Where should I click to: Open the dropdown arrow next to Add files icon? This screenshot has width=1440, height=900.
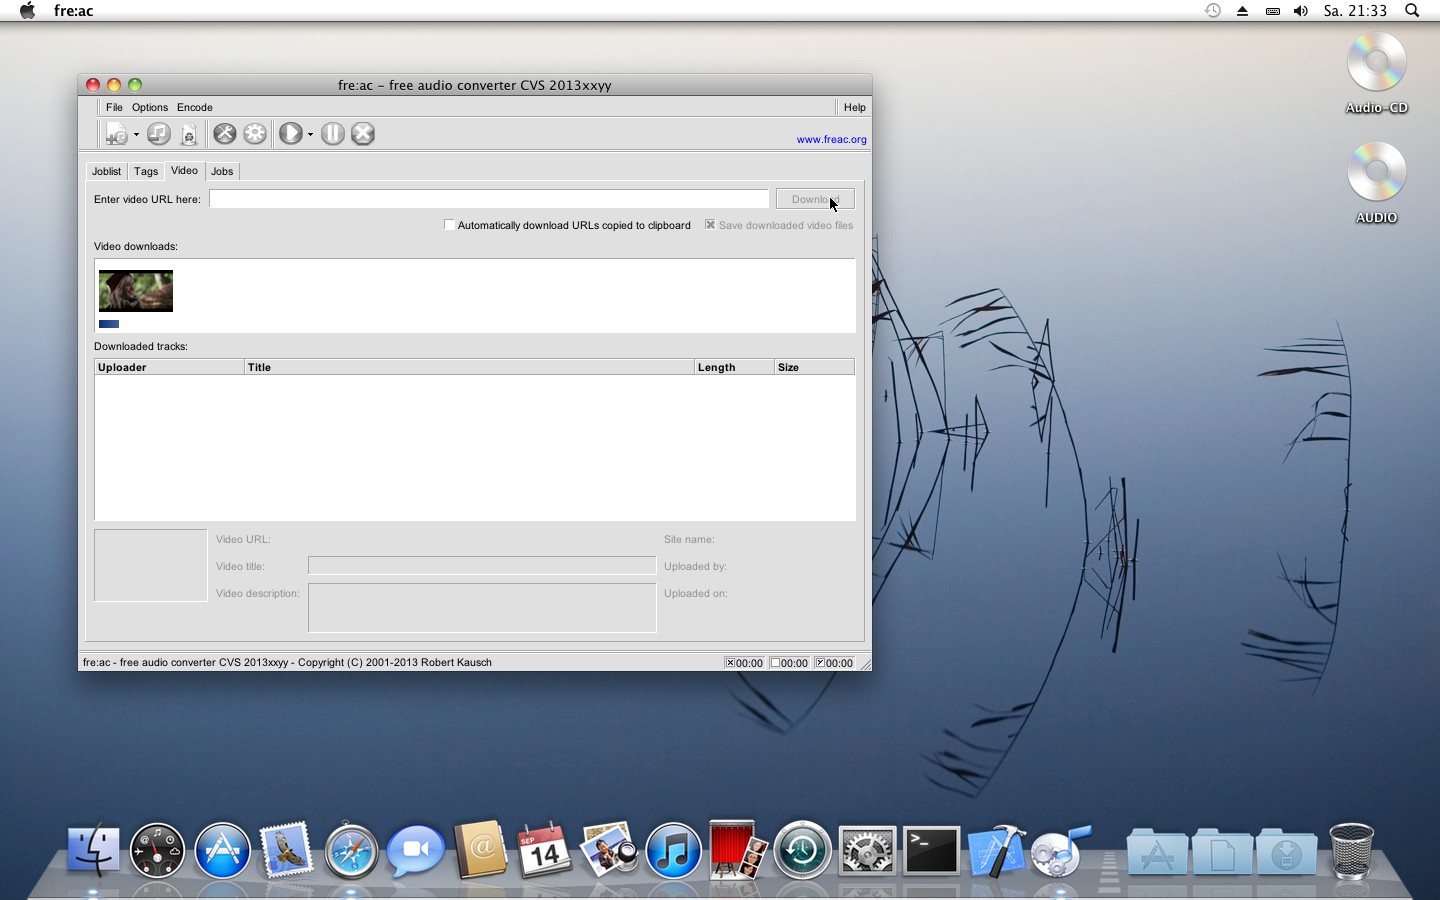pos(136,134)
